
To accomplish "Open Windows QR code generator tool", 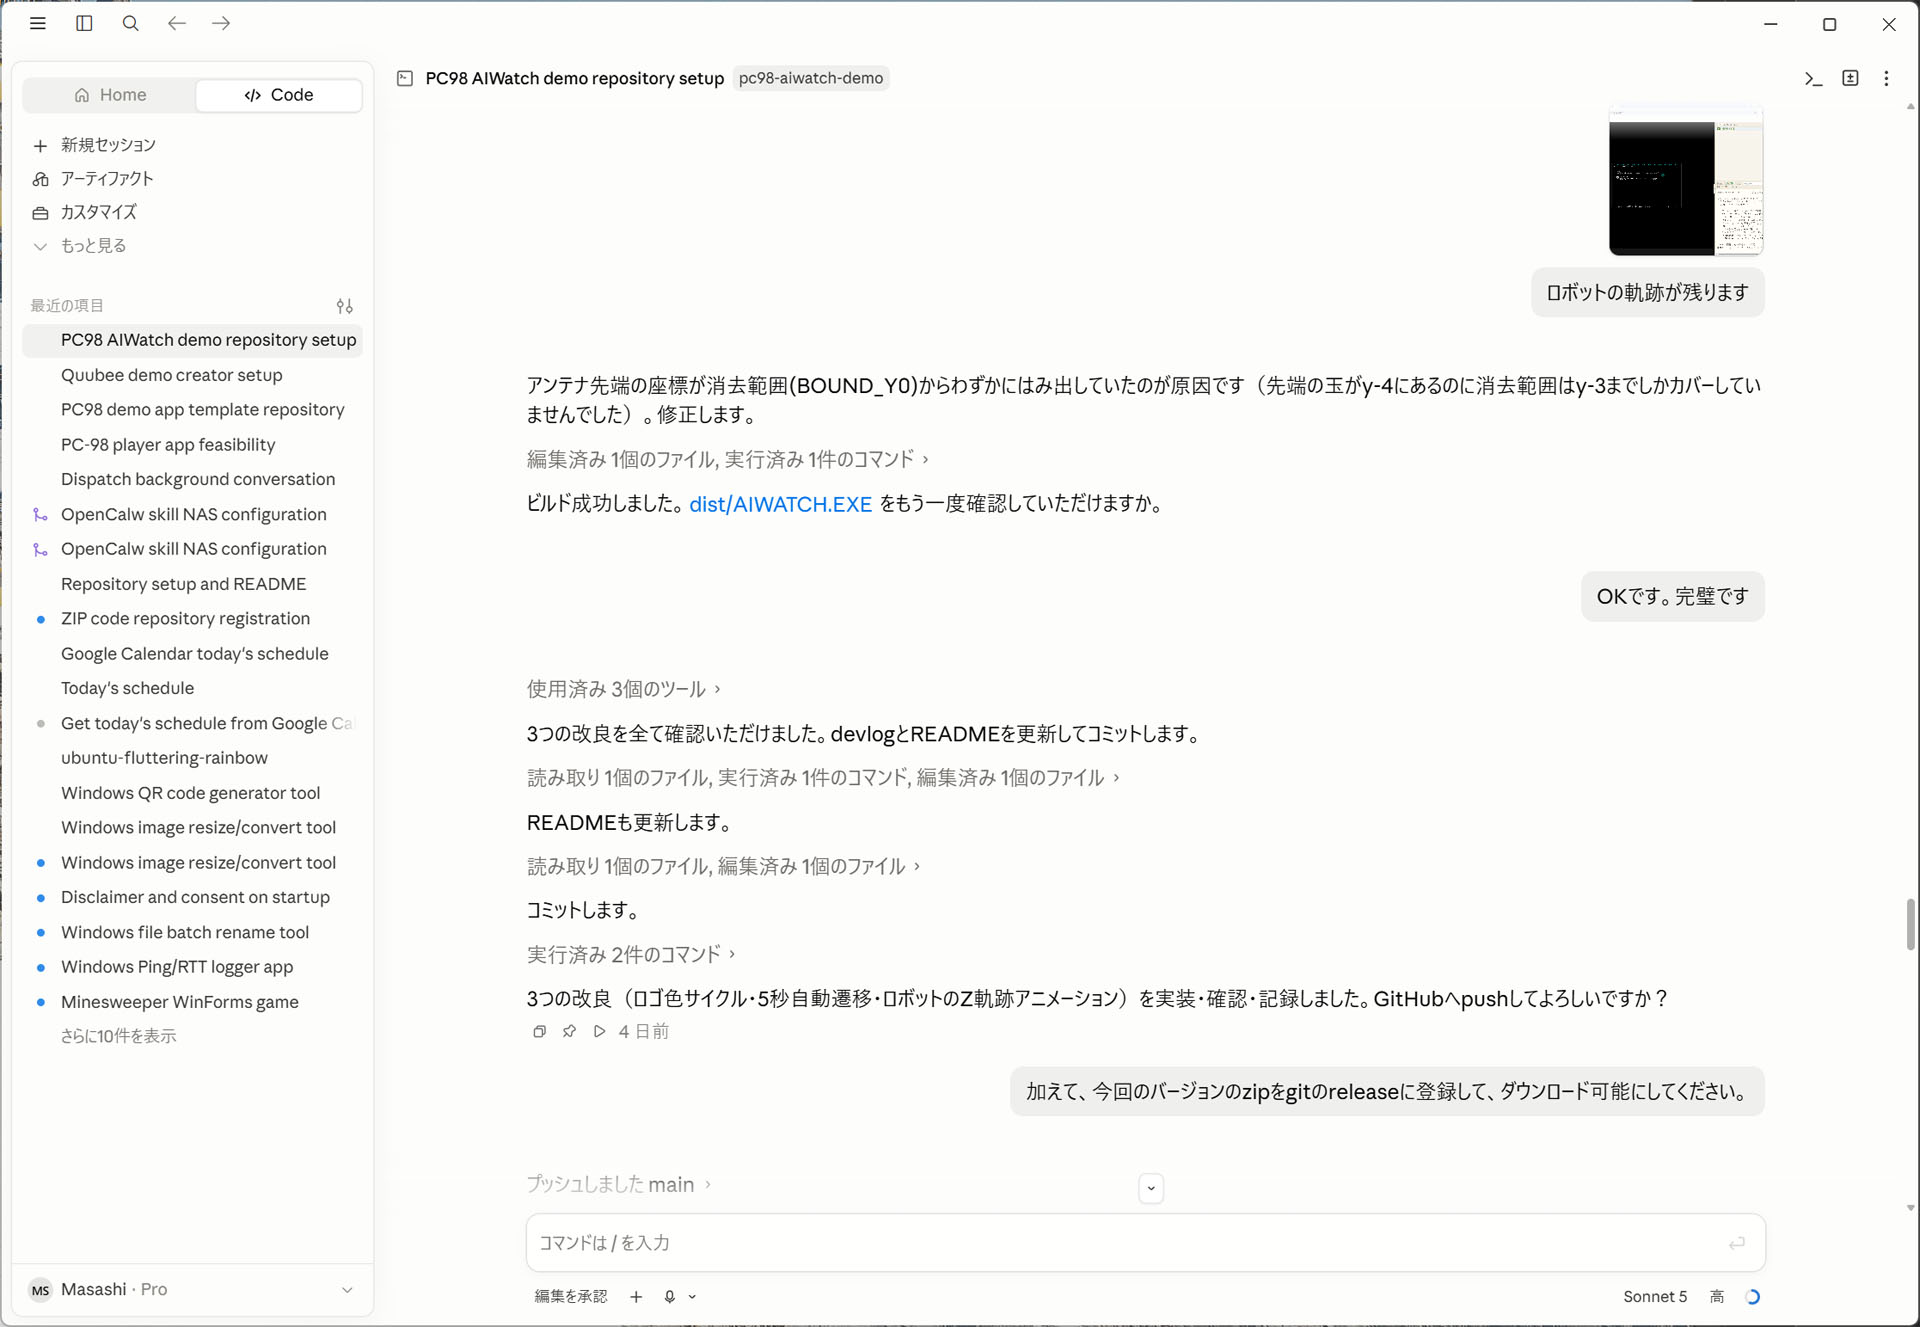I will (x=191, y=793).
